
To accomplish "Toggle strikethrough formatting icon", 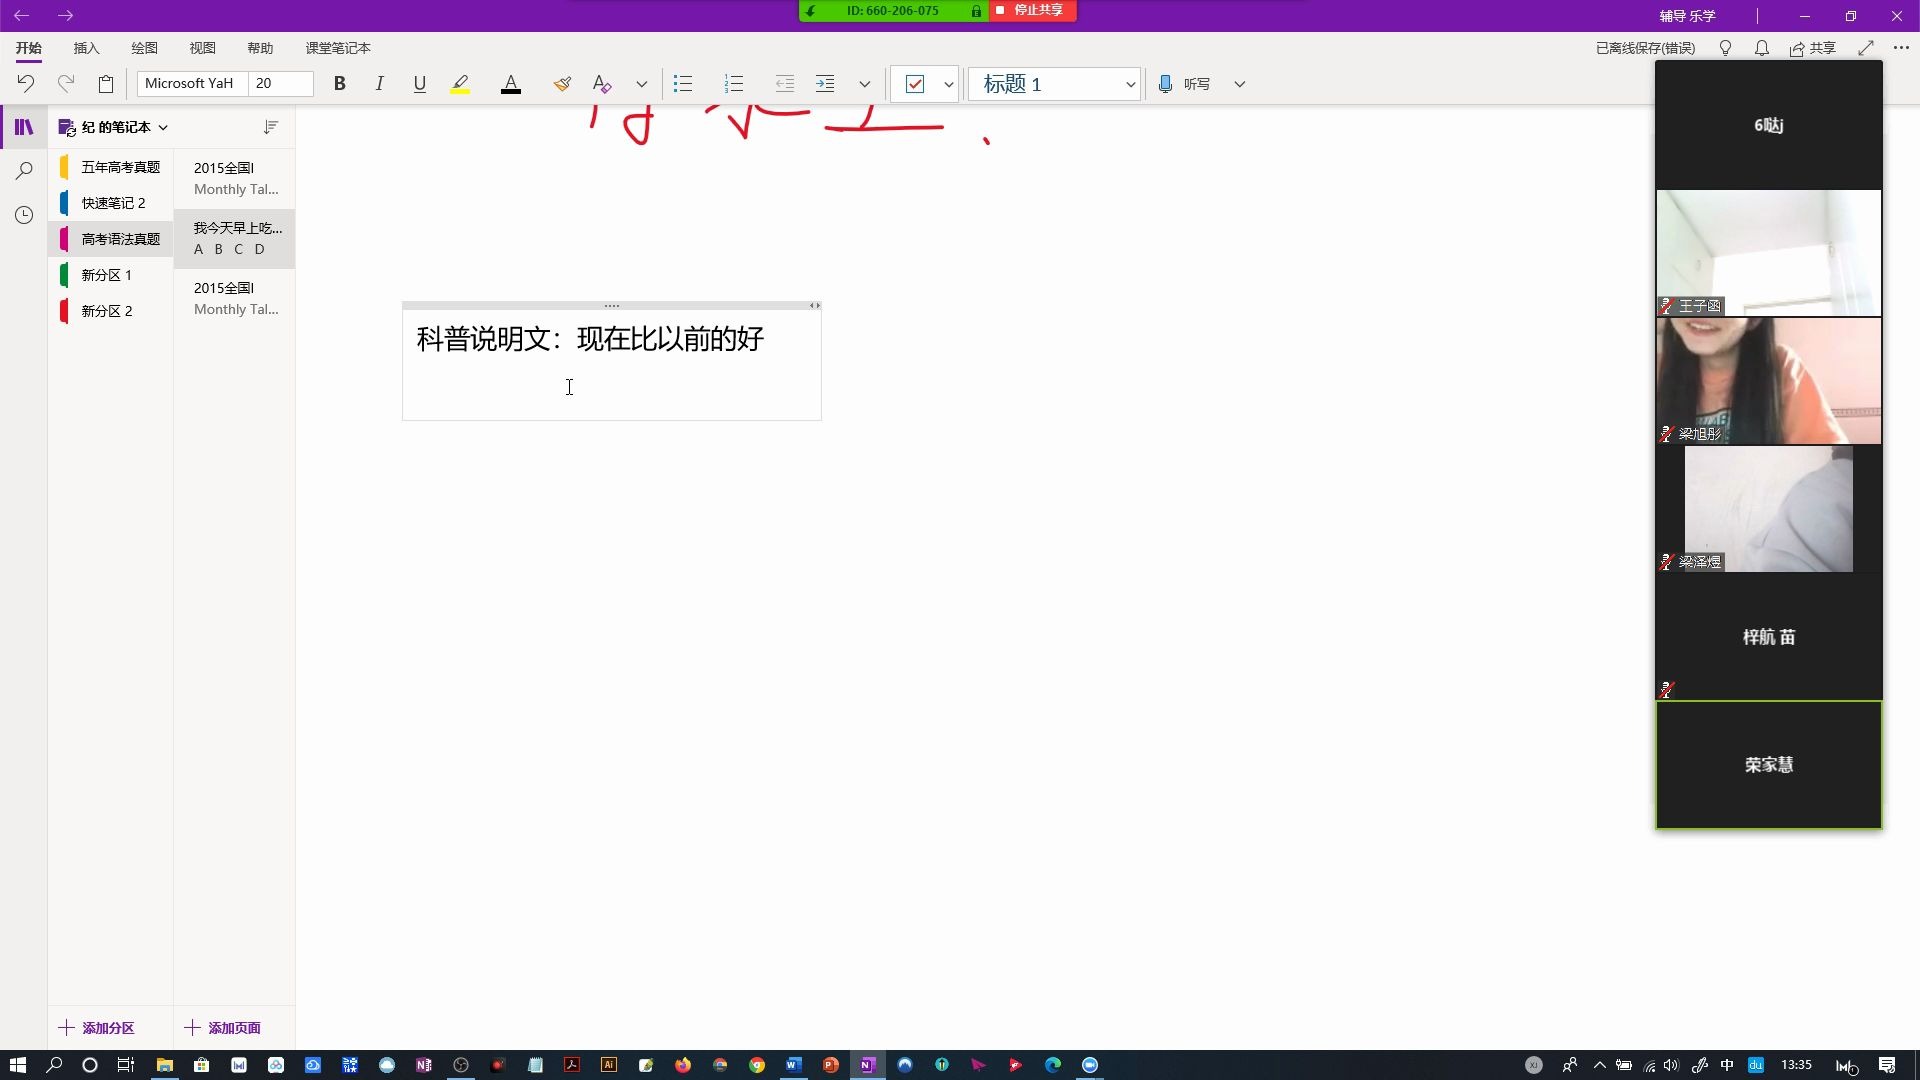I will [644, 83].
